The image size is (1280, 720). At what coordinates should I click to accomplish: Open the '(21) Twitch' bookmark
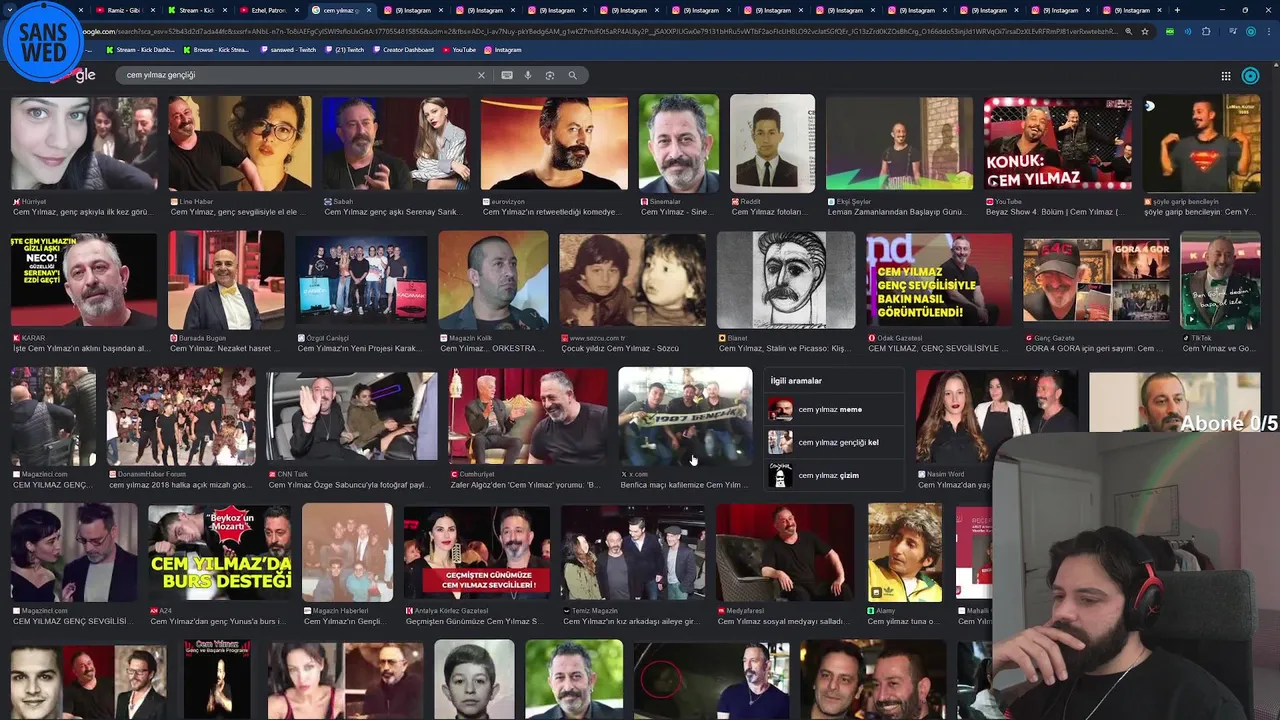(345, 49)
